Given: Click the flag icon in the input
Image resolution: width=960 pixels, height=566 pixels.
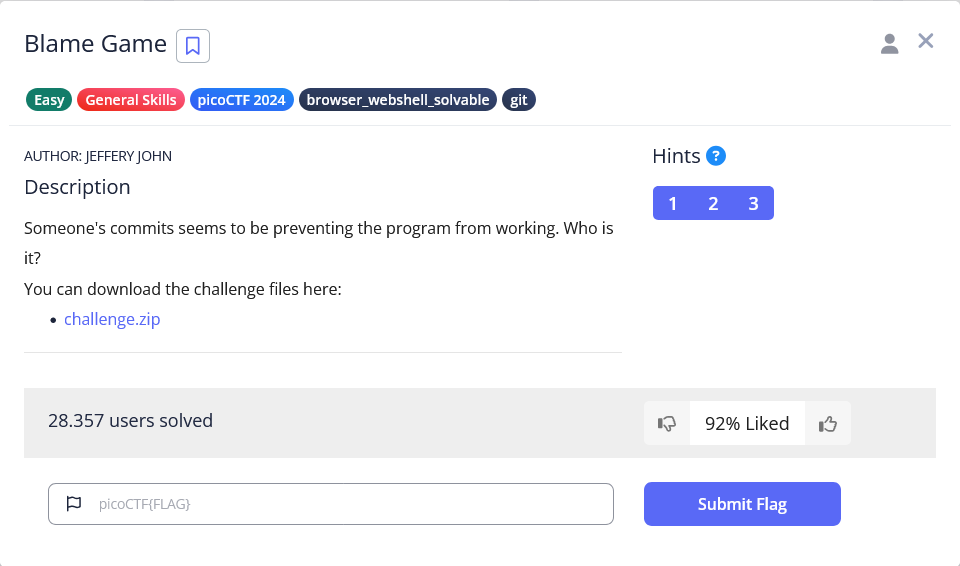Looking at the screenshot, I should [74, 504].
